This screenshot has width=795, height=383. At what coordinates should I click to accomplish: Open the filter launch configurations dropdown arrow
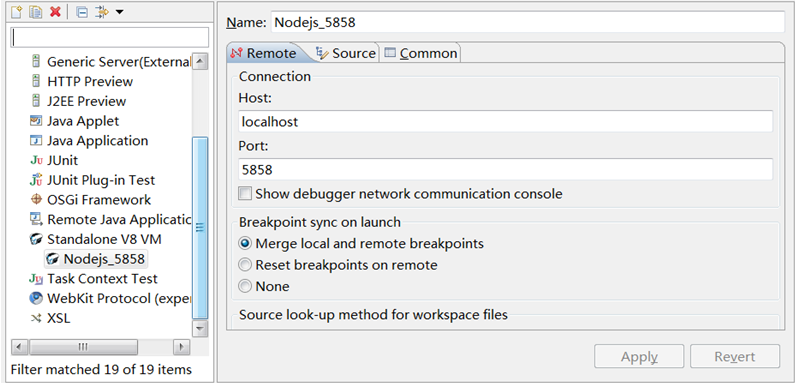(119, 12)
